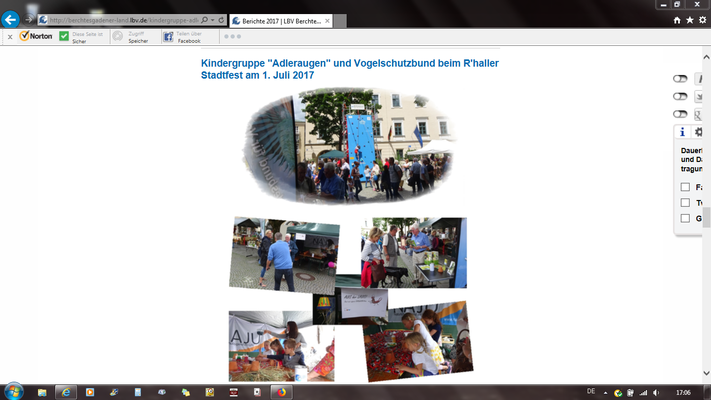Click the browser forward arrow

click(28, 20)
